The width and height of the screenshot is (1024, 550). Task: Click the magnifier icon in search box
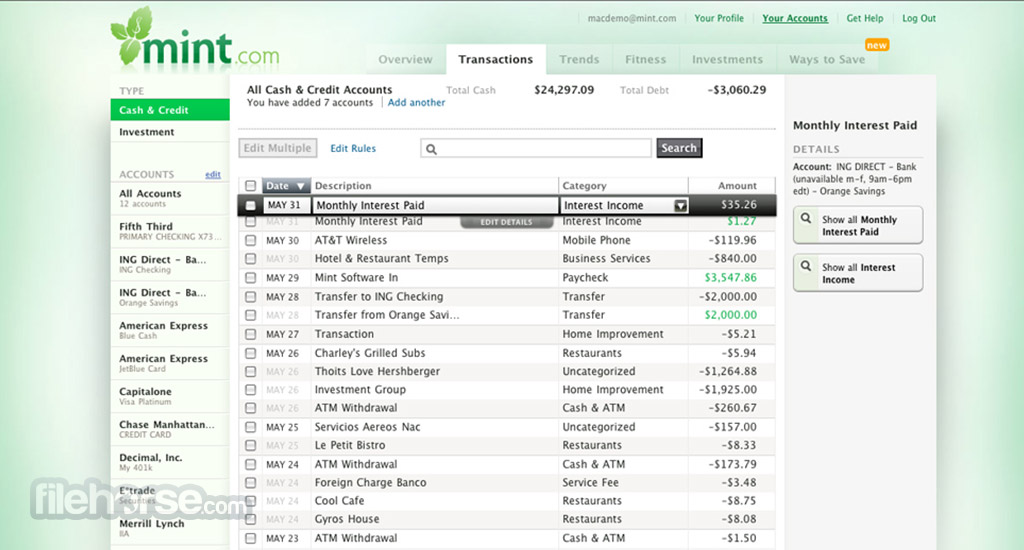pyautogui.click(x=431, y=149)
